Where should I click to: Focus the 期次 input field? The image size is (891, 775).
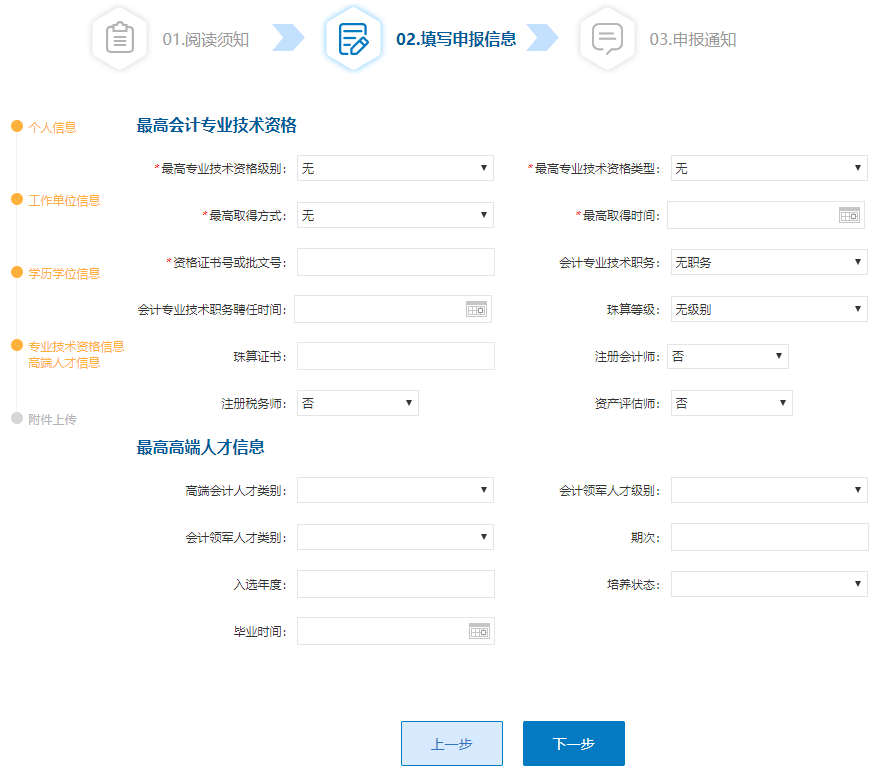769,537
